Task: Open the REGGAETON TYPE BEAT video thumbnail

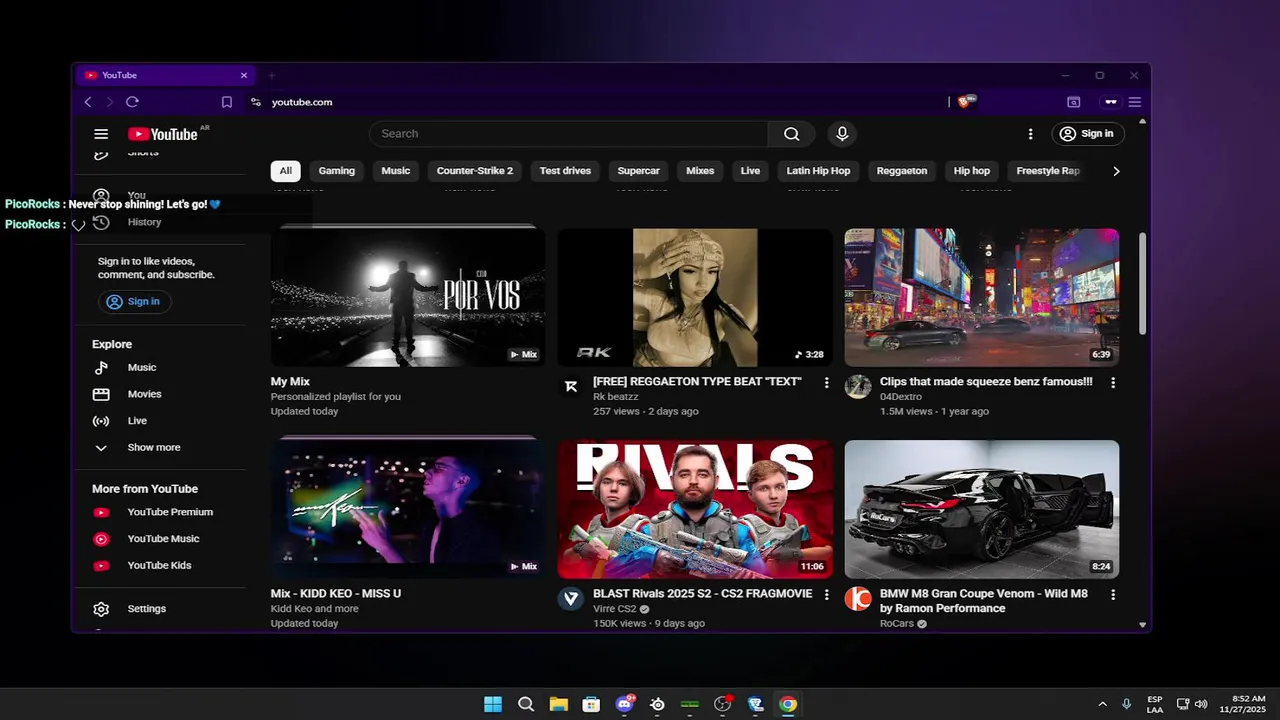Action: (x=695, y=297)
